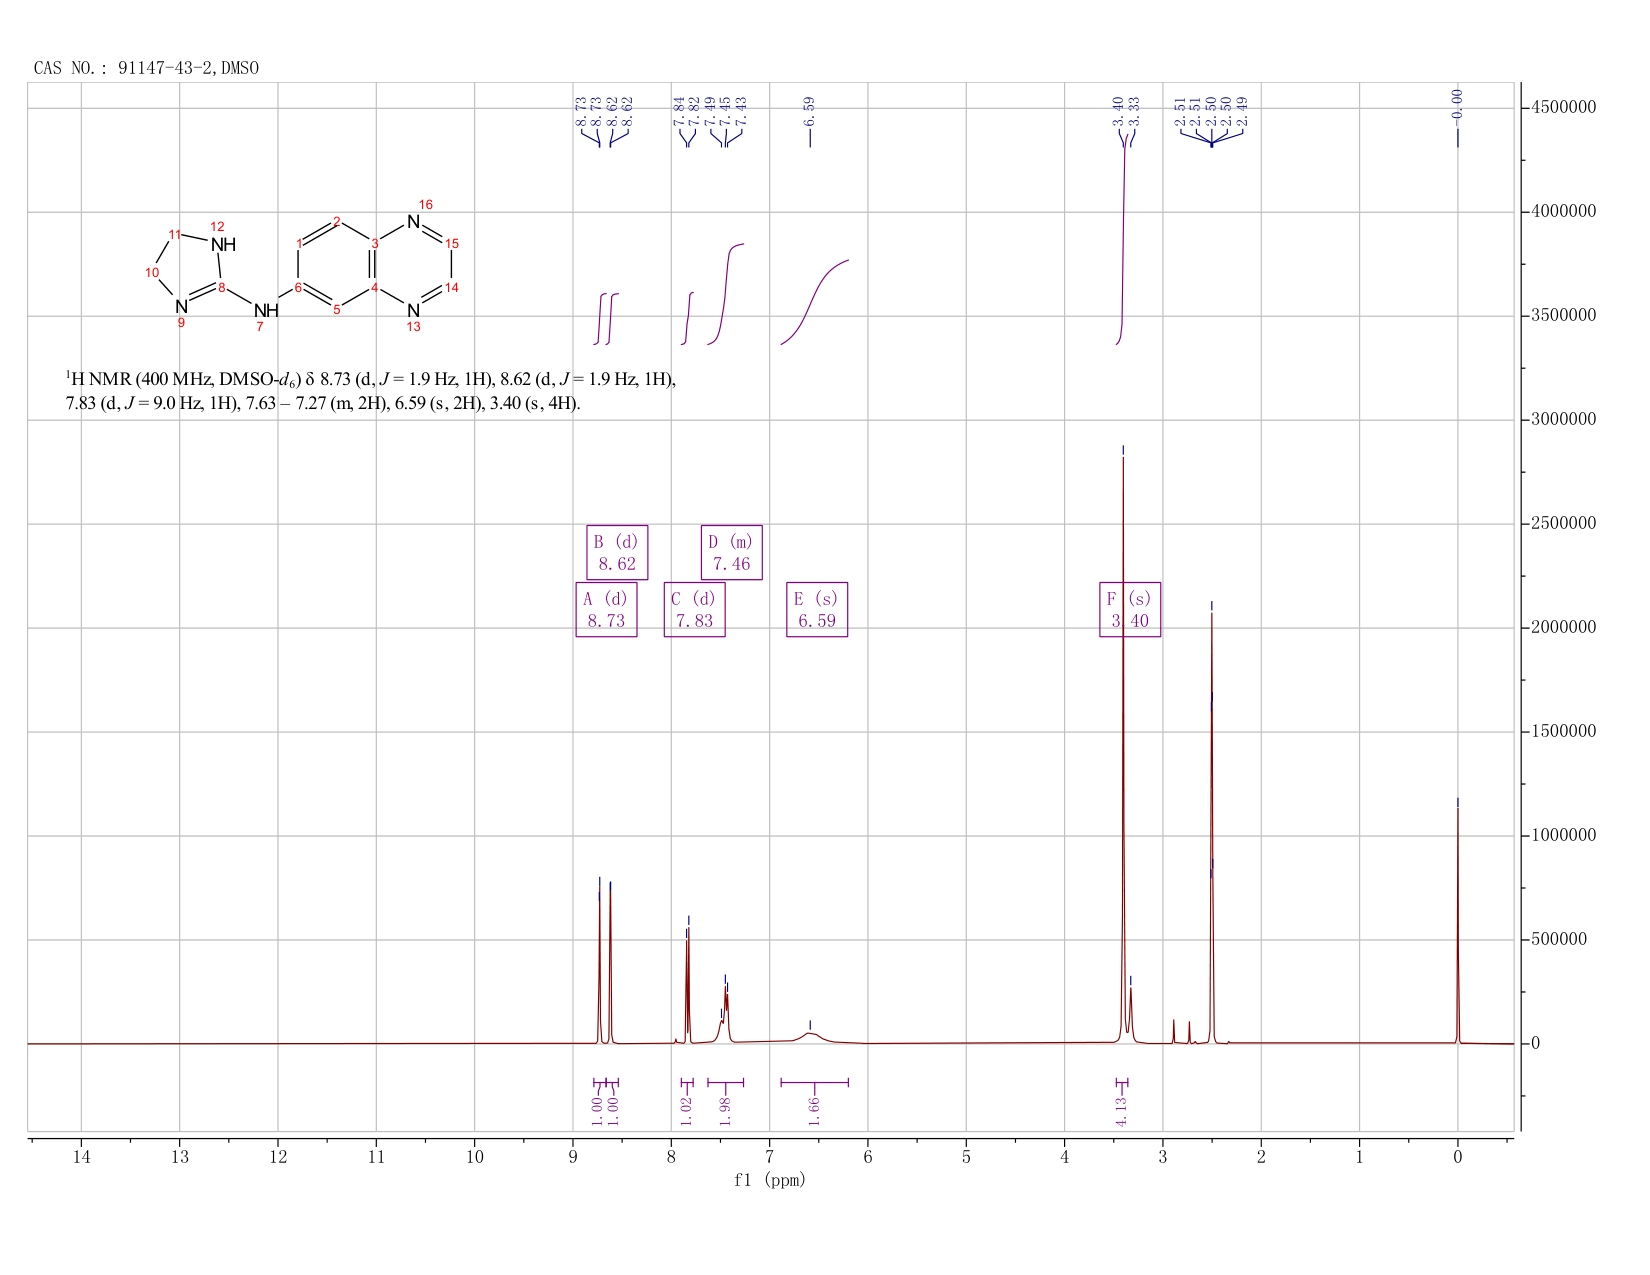The height and width of the screenshot is (1275, 1650).
Task: Click the 1H NMR report text line
Action: point(371,392)
